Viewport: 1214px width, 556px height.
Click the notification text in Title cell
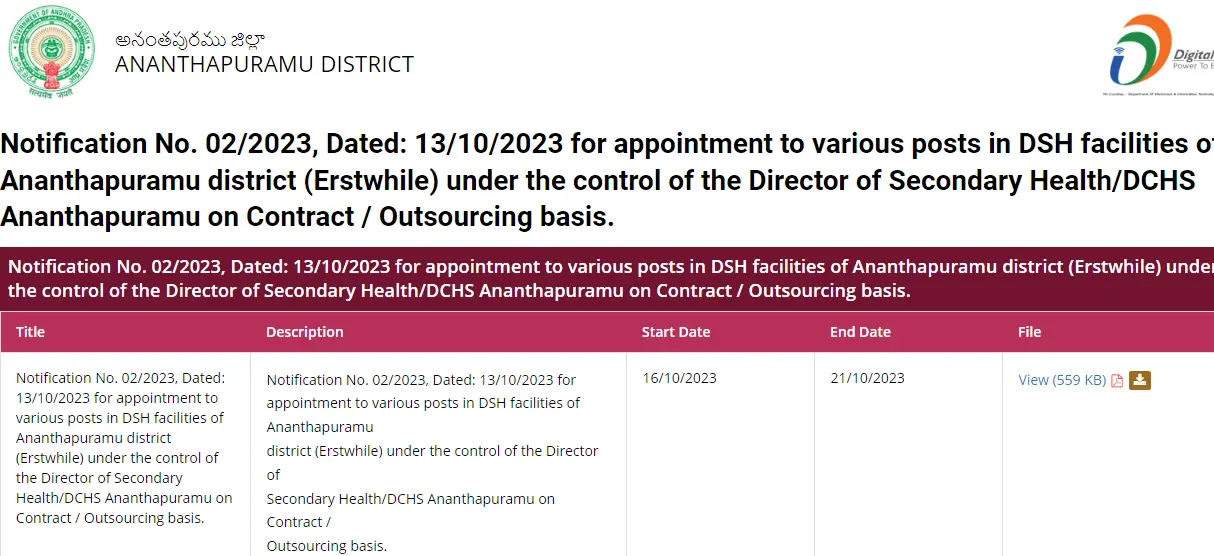tap(124, 448)
